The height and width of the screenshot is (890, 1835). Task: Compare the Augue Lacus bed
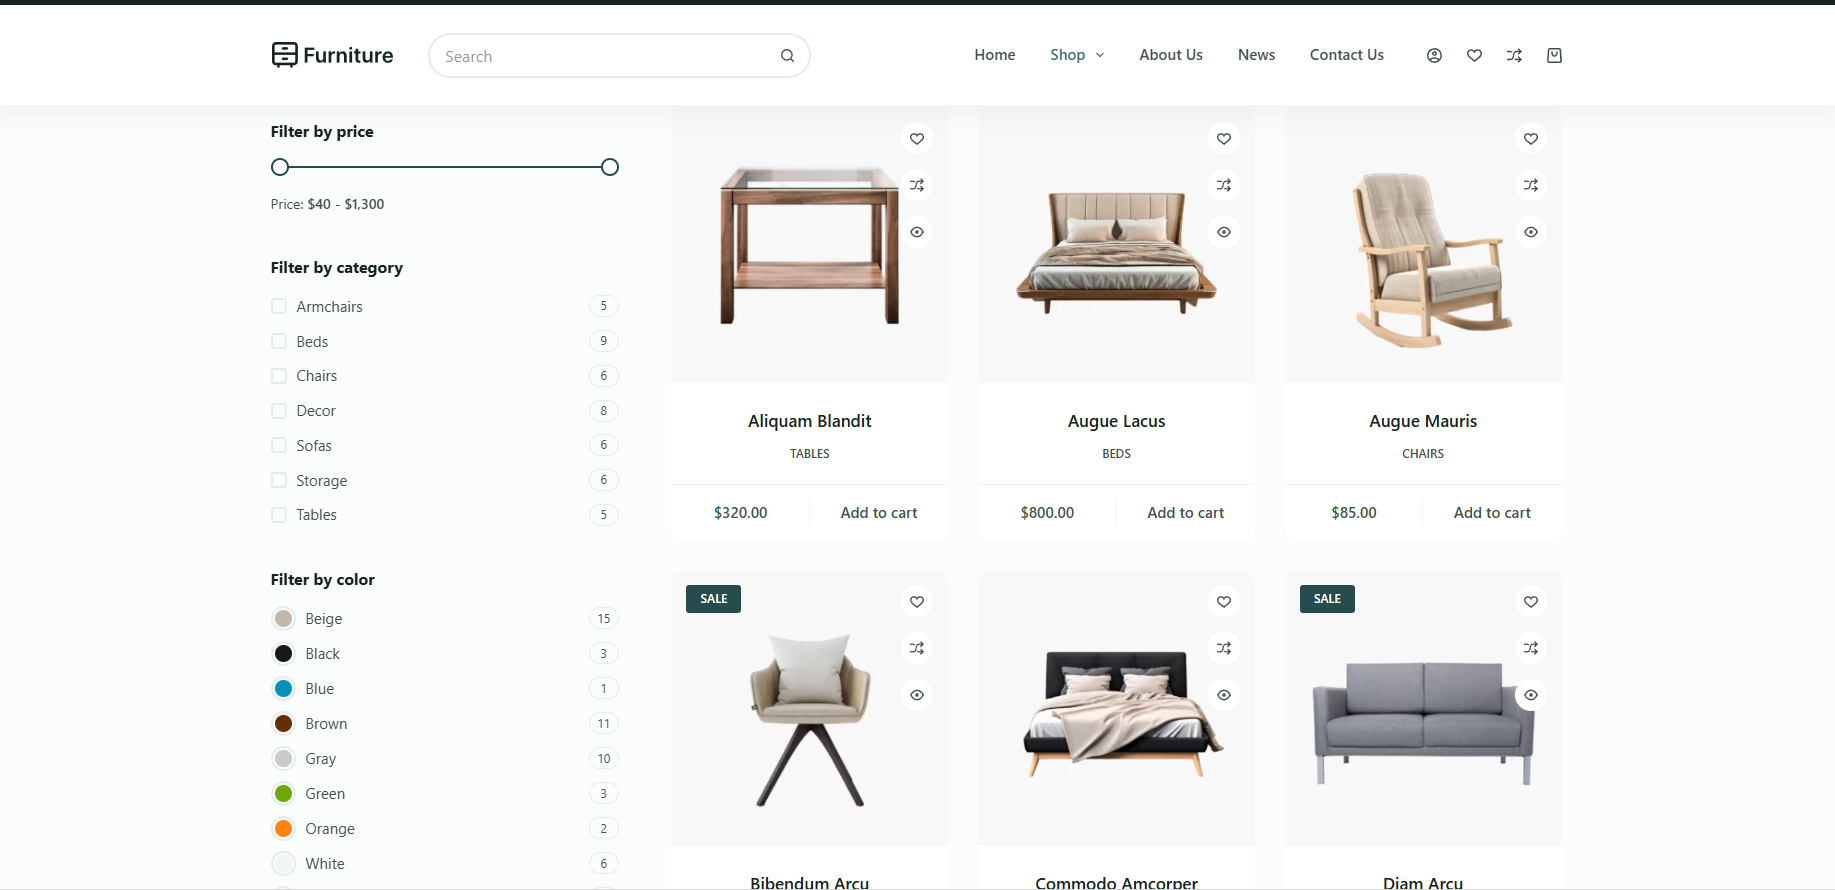[x=1224, y=185]
